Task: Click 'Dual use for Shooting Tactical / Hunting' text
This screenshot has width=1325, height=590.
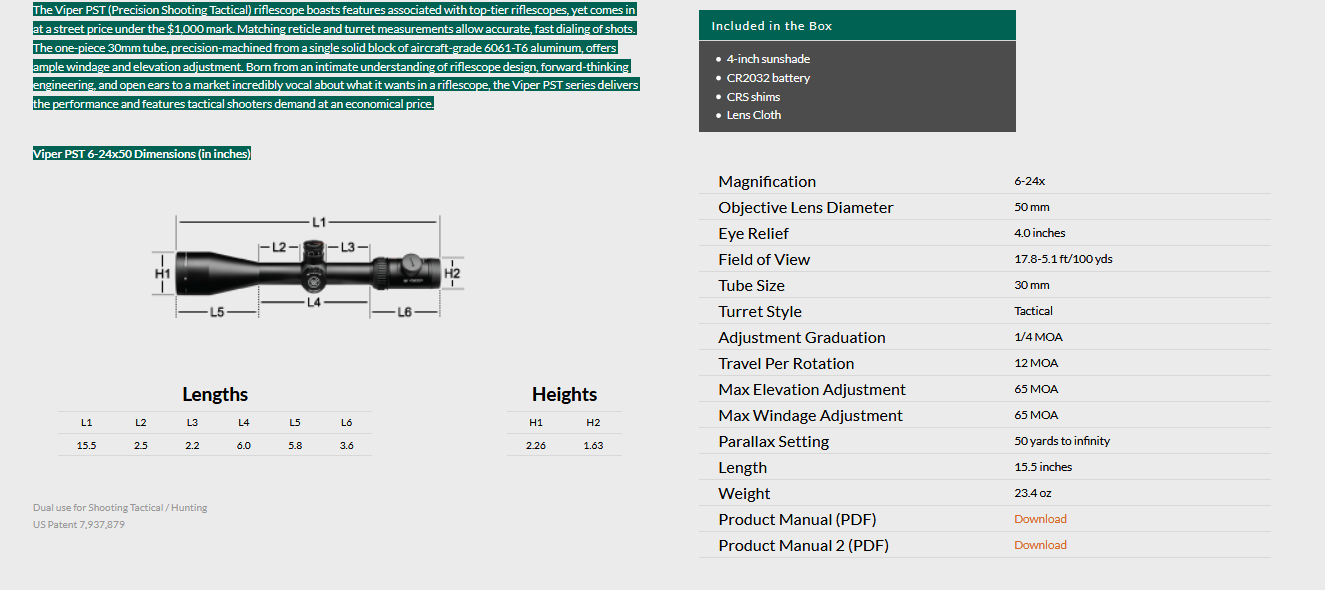Action: (x=120, y=508)
